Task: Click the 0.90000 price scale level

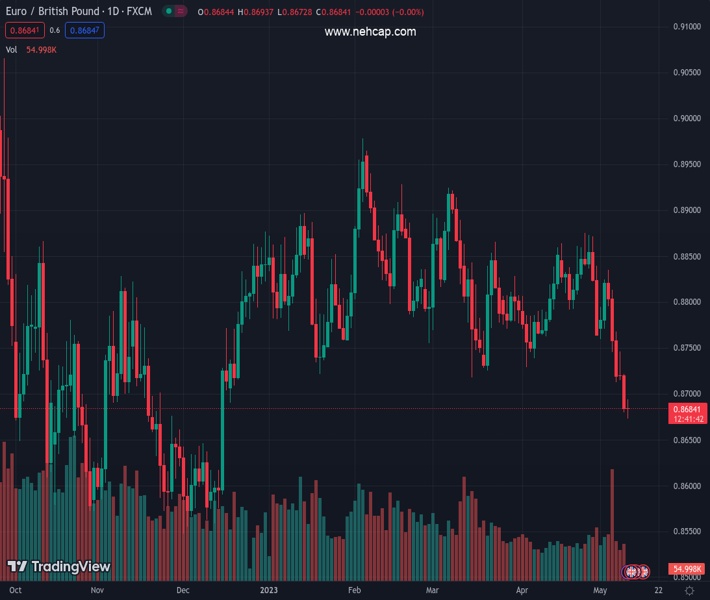Action: pyautogui.click(x=686, y=118)
